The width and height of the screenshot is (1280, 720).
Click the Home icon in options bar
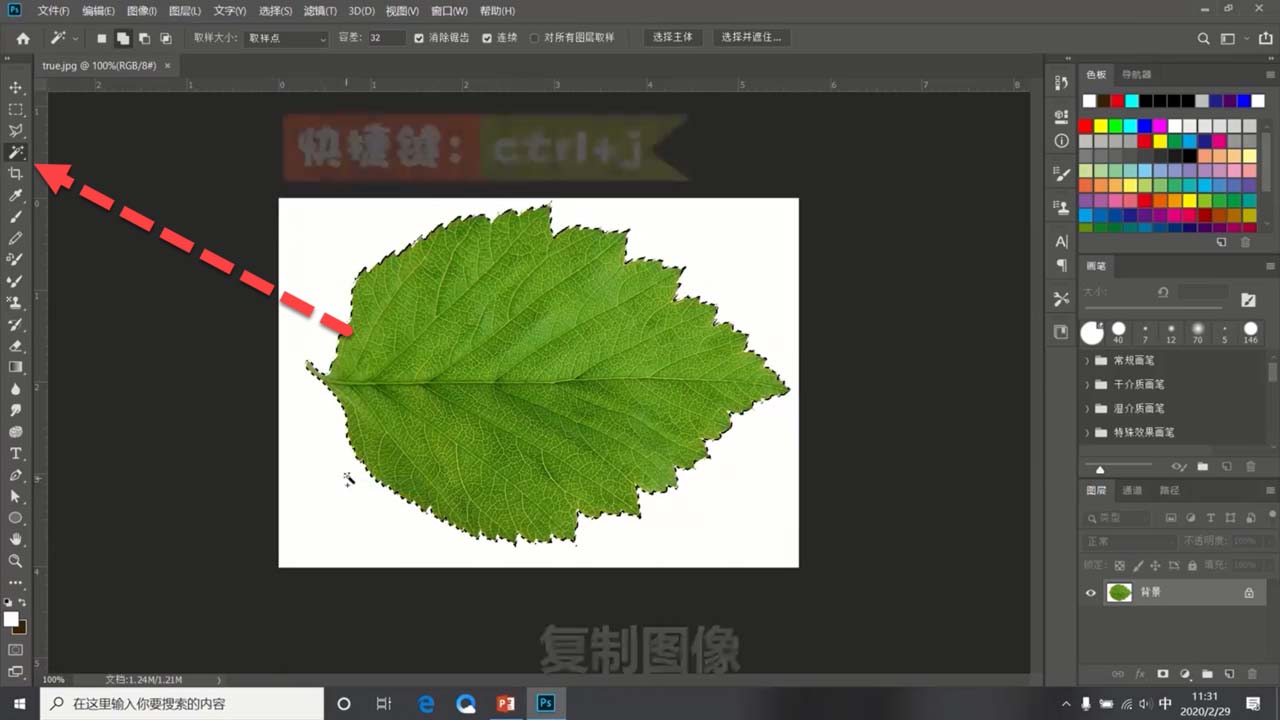point(23,38)
